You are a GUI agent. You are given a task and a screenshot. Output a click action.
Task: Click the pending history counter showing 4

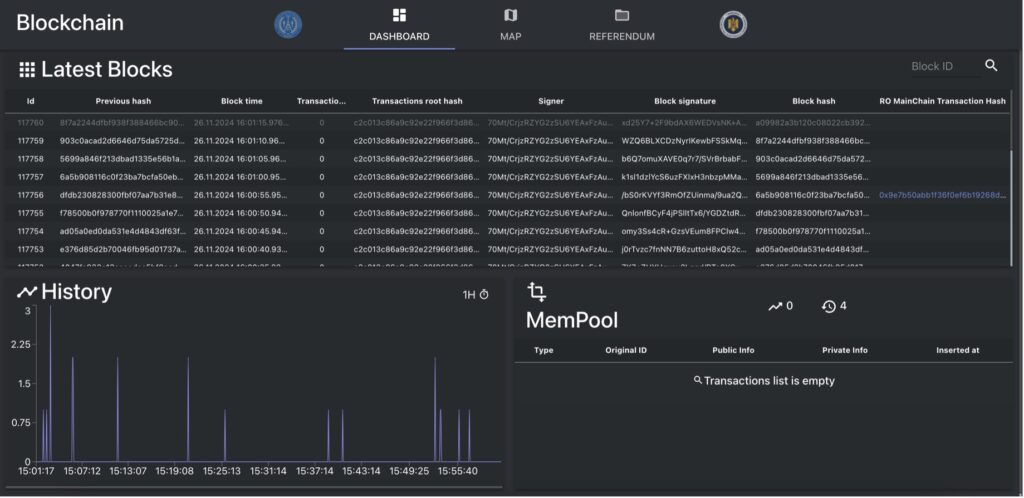click(x=834, y=306)
